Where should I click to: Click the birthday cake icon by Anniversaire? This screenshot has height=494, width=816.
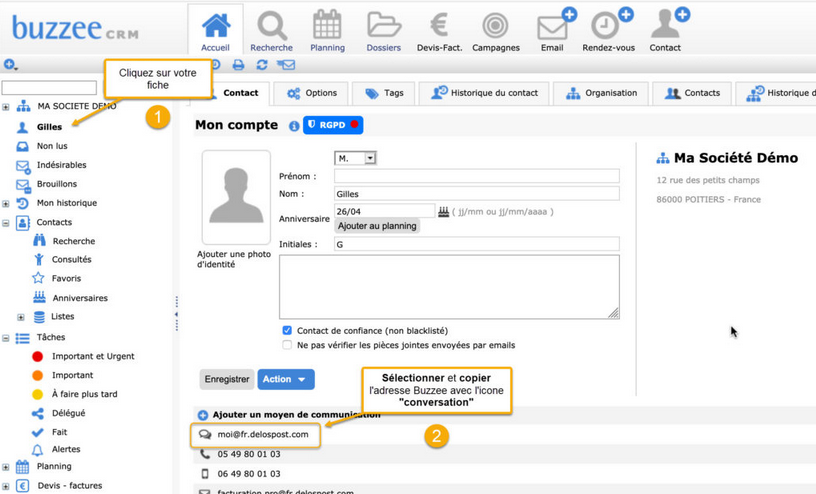[443, 211]
